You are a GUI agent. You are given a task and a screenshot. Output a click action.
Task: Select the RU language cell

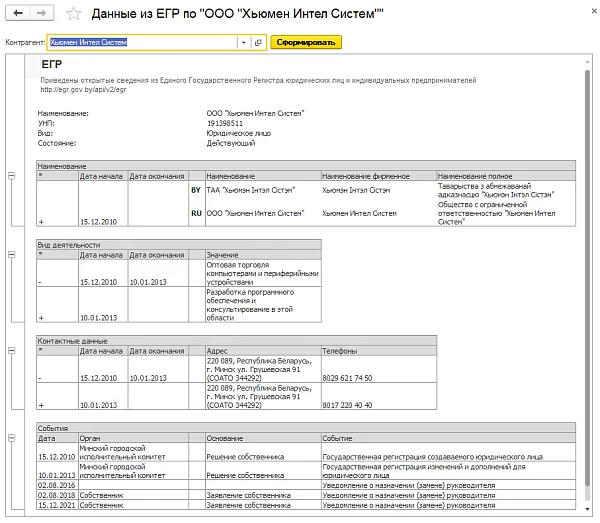(197, 213)
